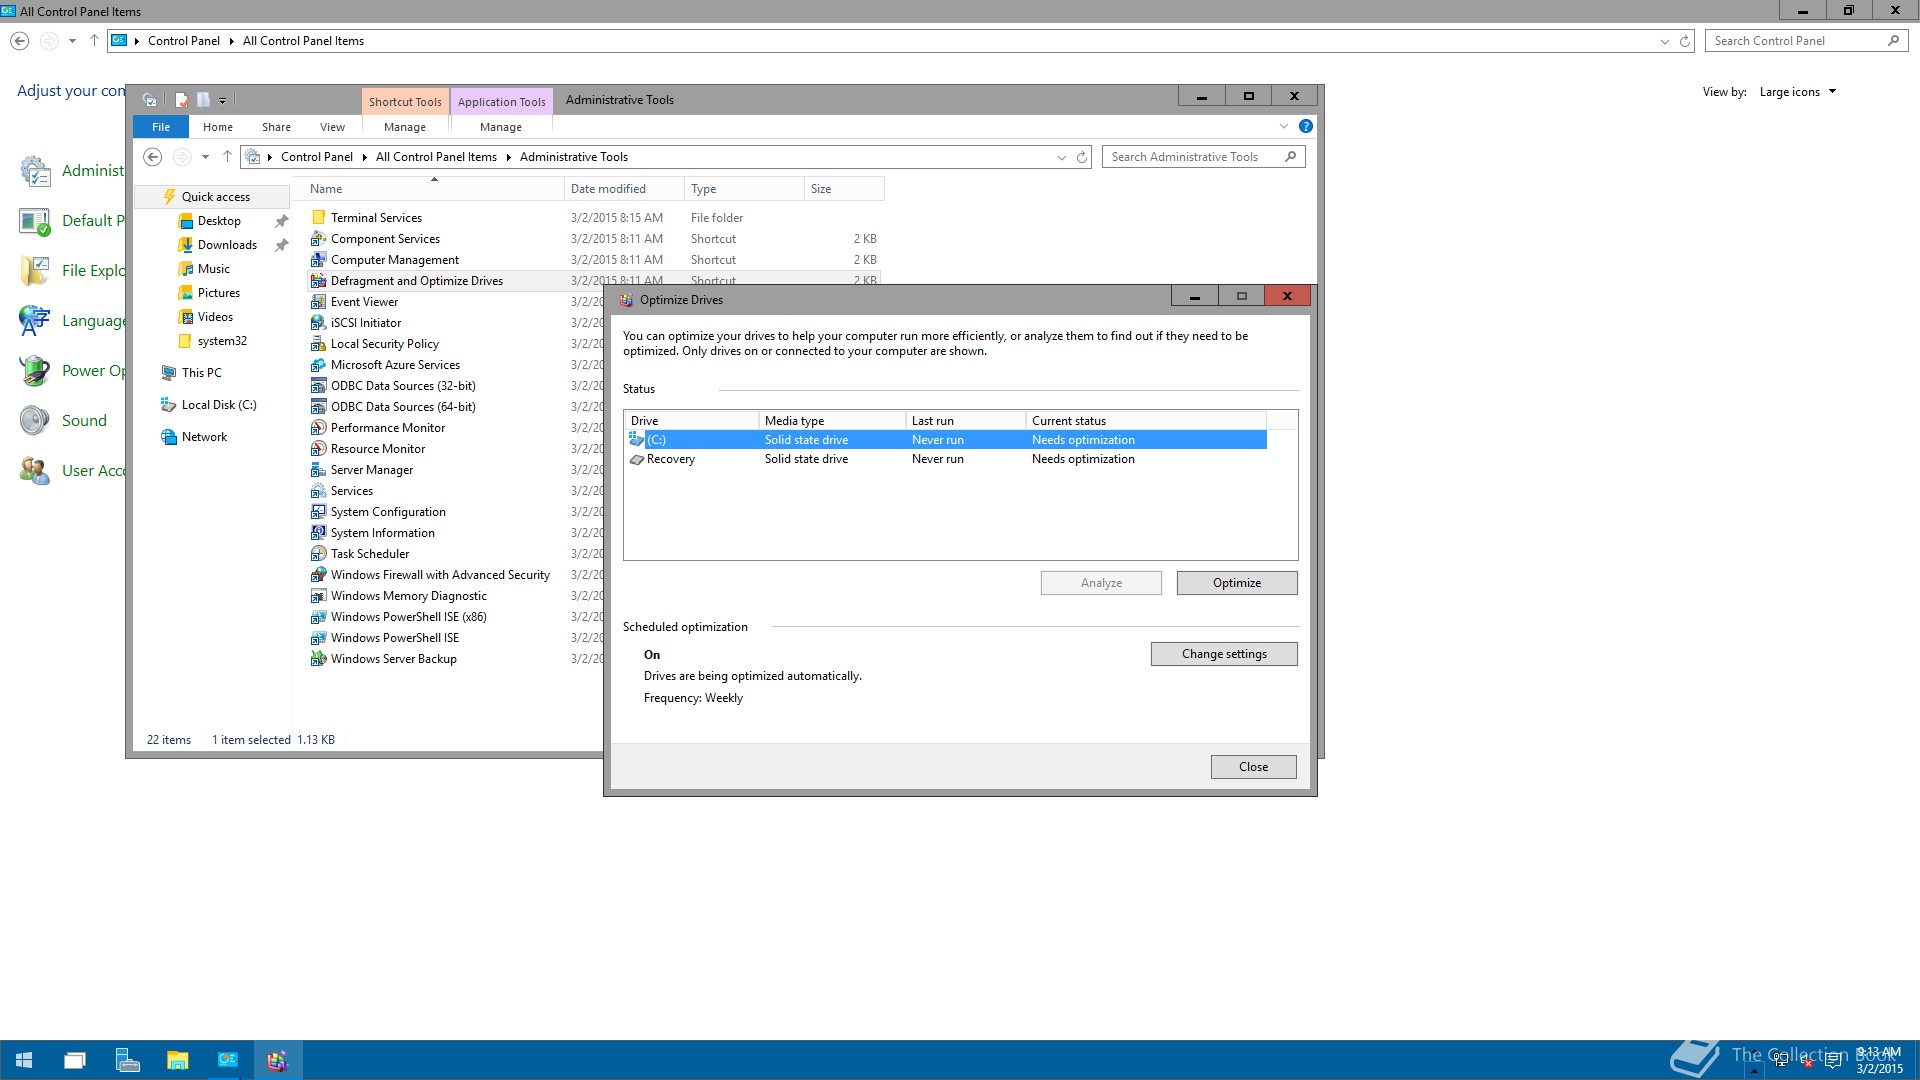This screenshot has width=1920, height=1080.
Task: Go back in Administrative Tools window
Action: [x=153, y=157]
